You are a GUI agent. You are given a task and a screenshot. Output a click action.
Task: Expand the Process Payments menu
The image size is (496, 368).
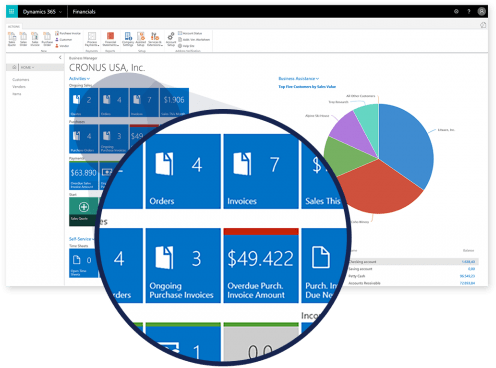(92, 39)
